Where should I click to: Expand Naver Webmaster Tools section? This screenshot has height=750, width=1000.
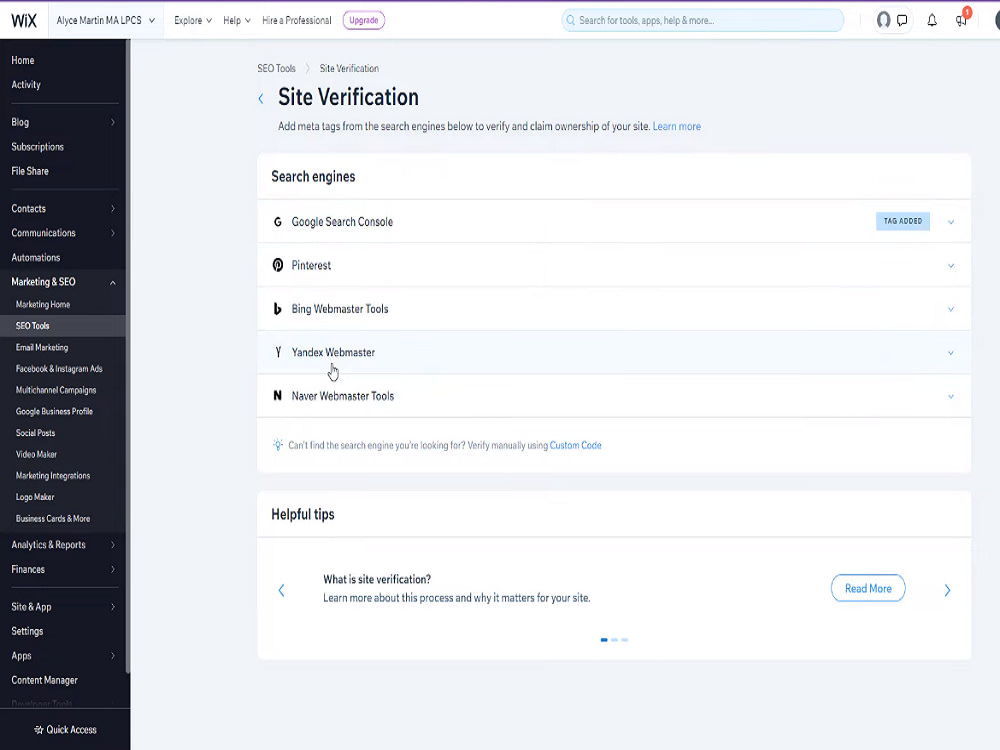pyautogui.click(x=951, y=396)
